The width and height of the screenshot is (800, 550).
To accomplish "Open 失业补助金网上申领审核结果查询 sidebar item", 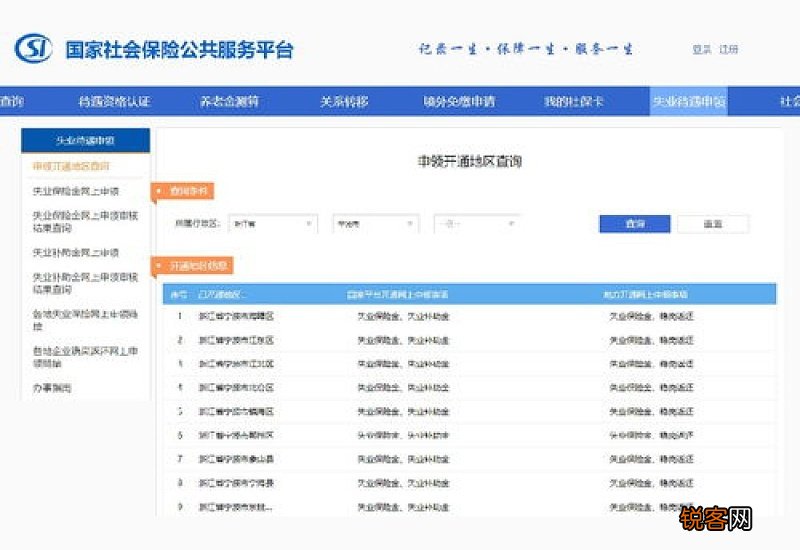I will [85, 283].
